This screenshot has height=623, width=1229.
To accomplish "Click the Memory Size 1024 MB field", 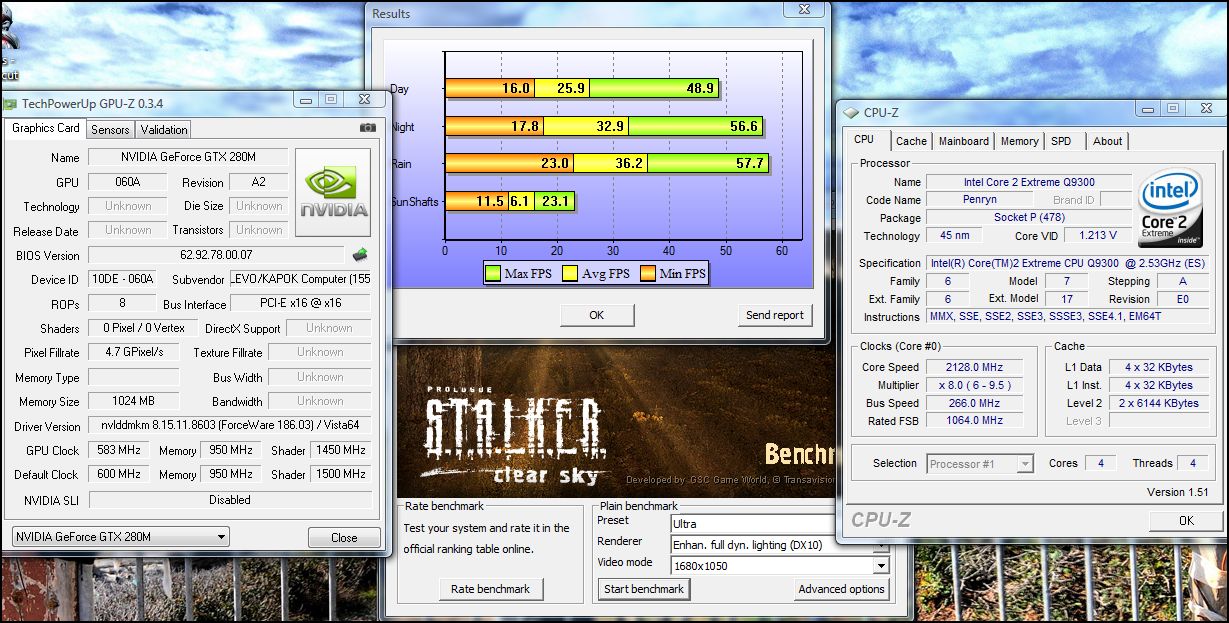I will pos(134,402).
